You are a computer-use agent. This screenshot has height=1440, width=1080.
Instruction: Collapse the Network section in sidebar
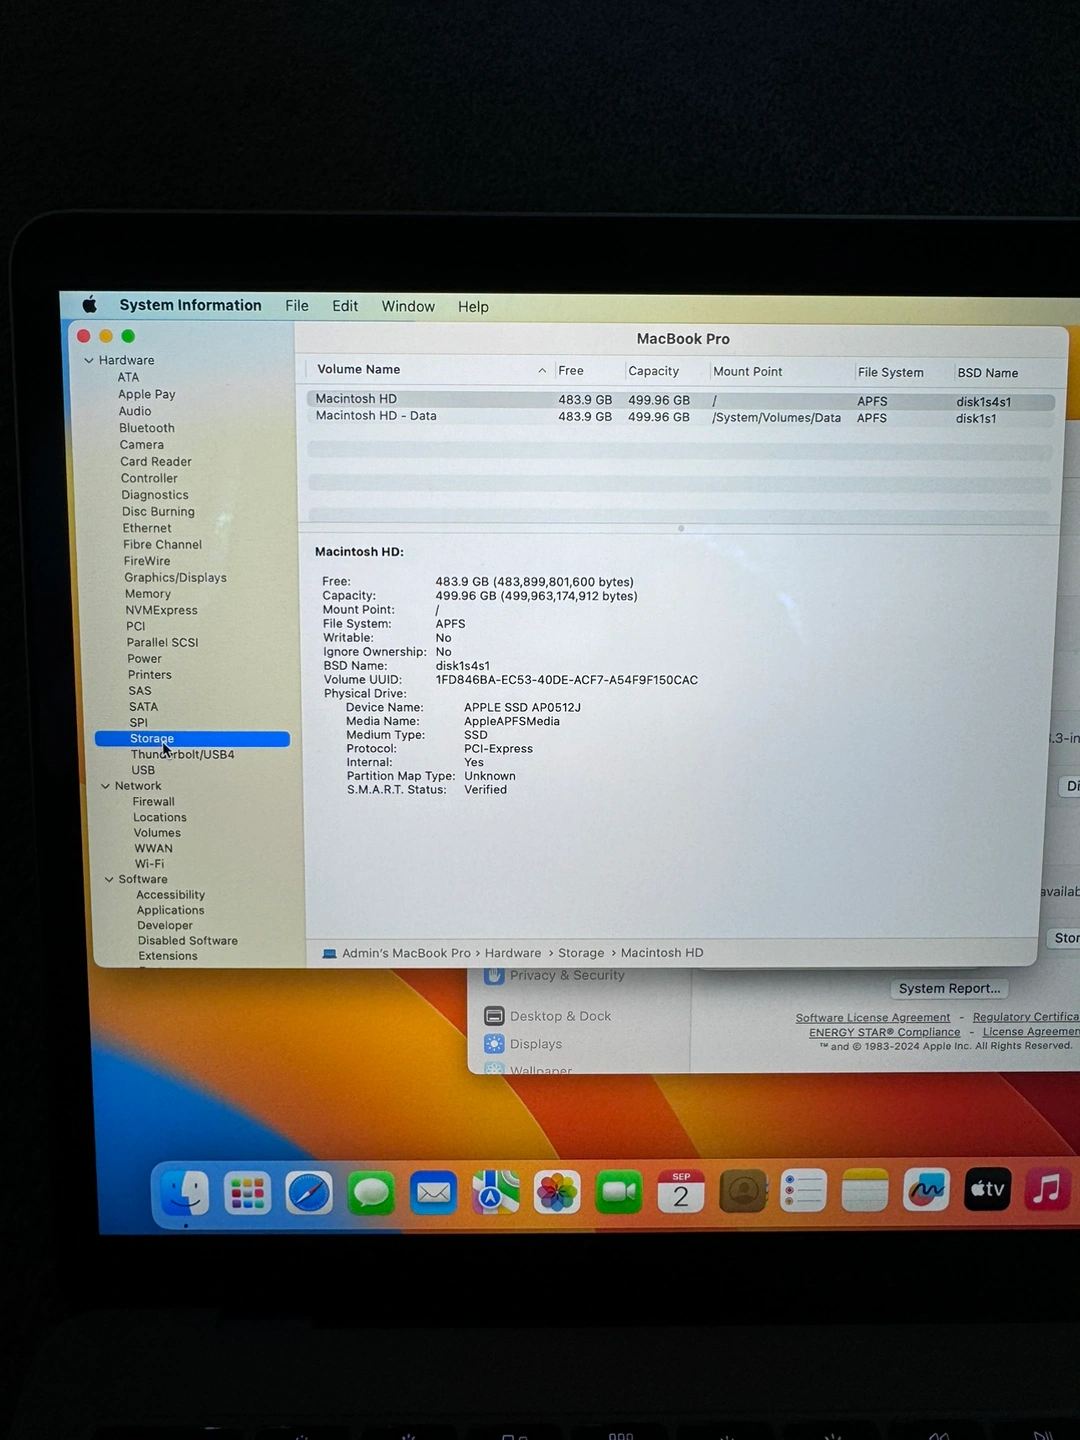[x=105, y=786]
